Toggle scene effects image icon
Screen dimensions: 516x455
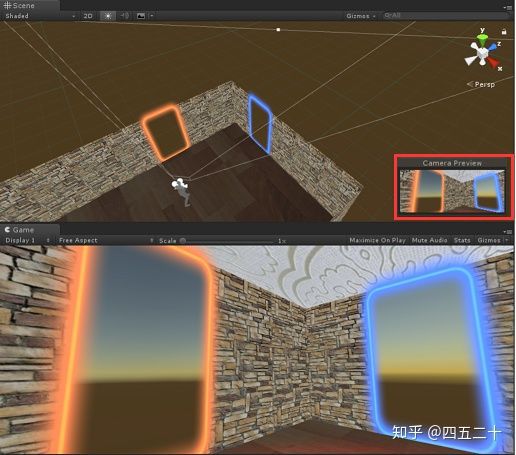pos(141,16)
